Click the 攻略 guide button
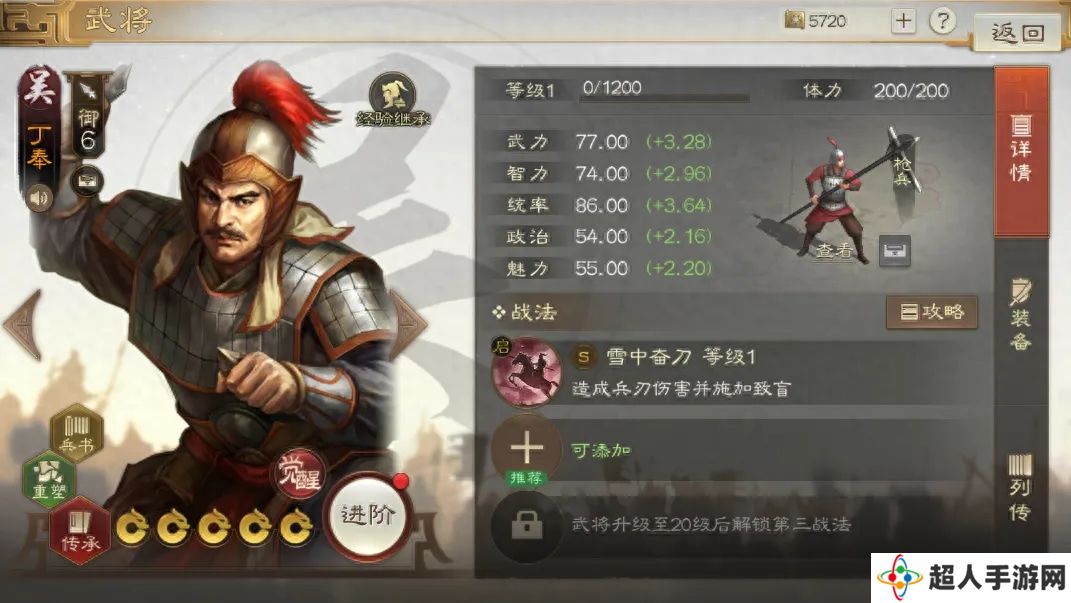1071x603 pixels. (932, 312)
